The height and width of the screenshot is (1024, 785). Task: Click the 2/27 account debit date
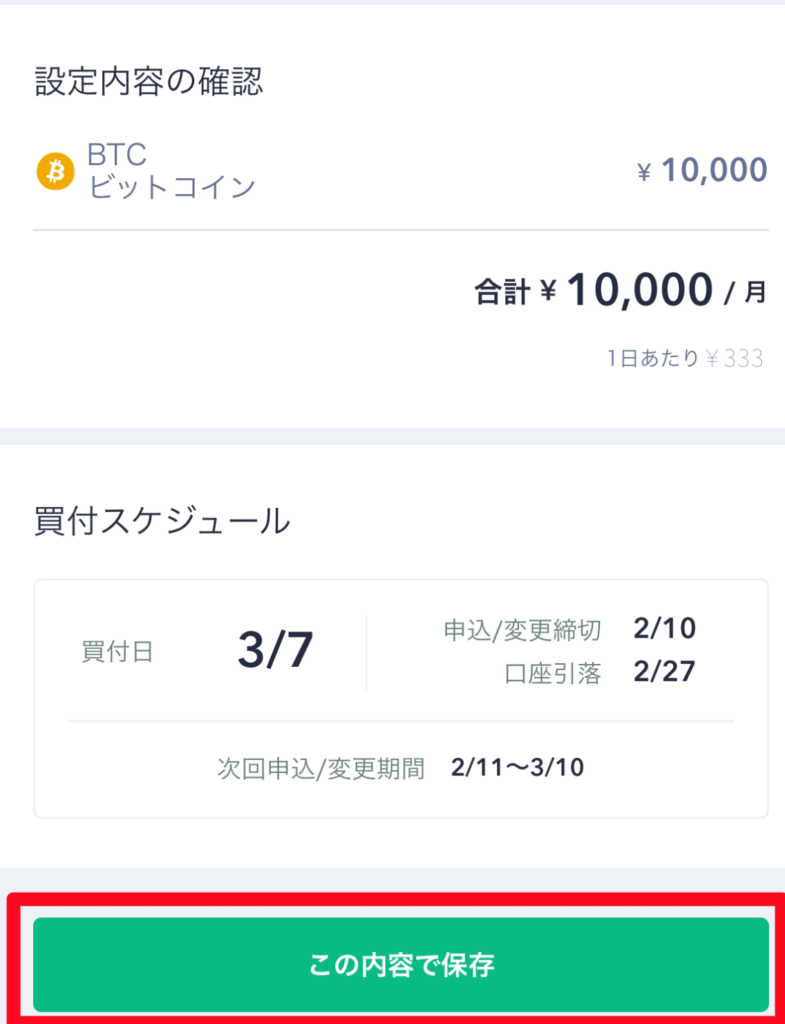[x=664, y=673]
